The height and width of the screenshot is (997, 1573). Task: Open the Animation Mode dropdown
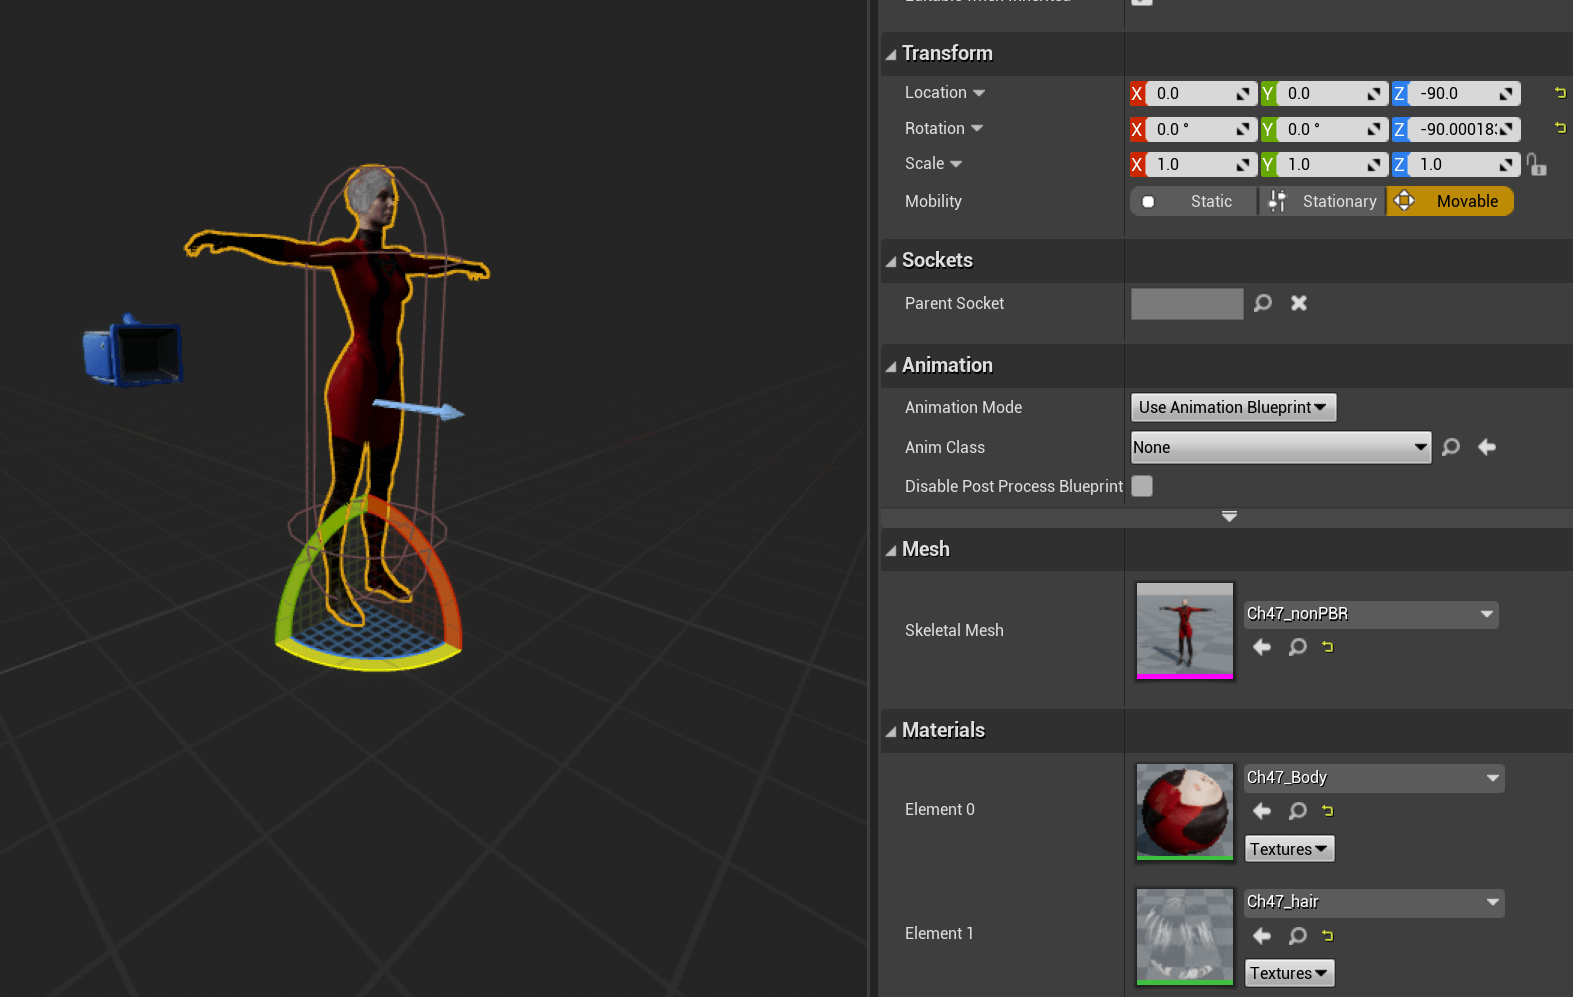[x=1233, y=407]
